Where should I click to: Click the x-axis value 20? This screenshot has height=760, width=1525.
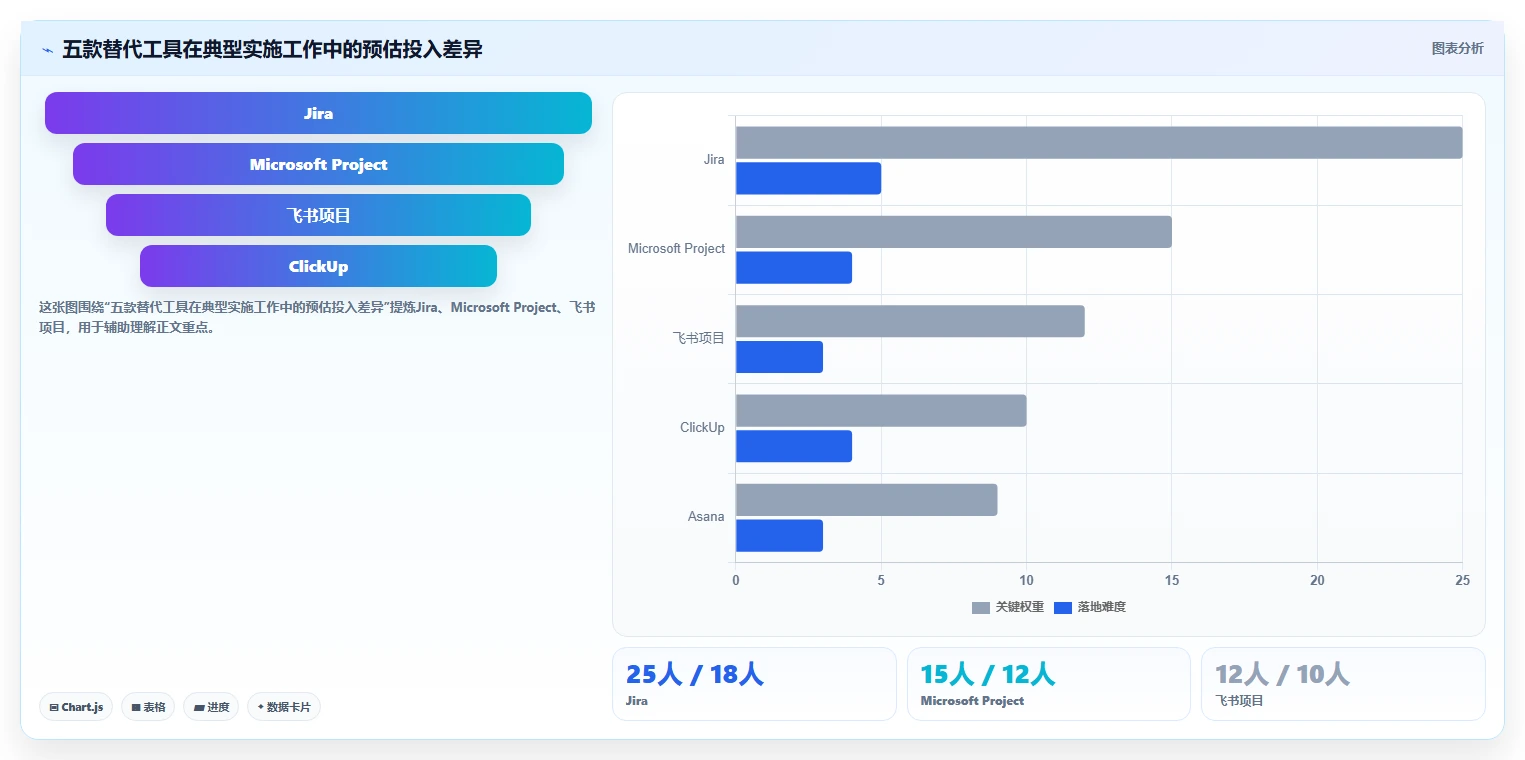click(x=1317, y=581)
